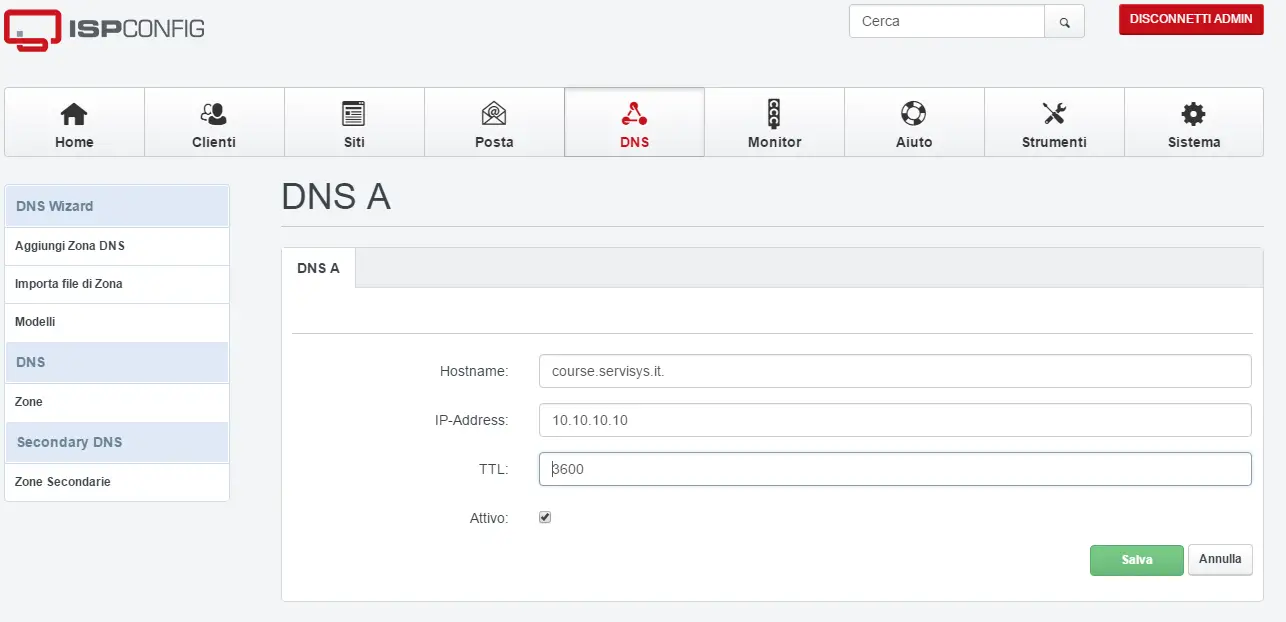Click the Secondary DNS section header
The height and width of the screenshot is (622, 1286).
coord(117,442)
